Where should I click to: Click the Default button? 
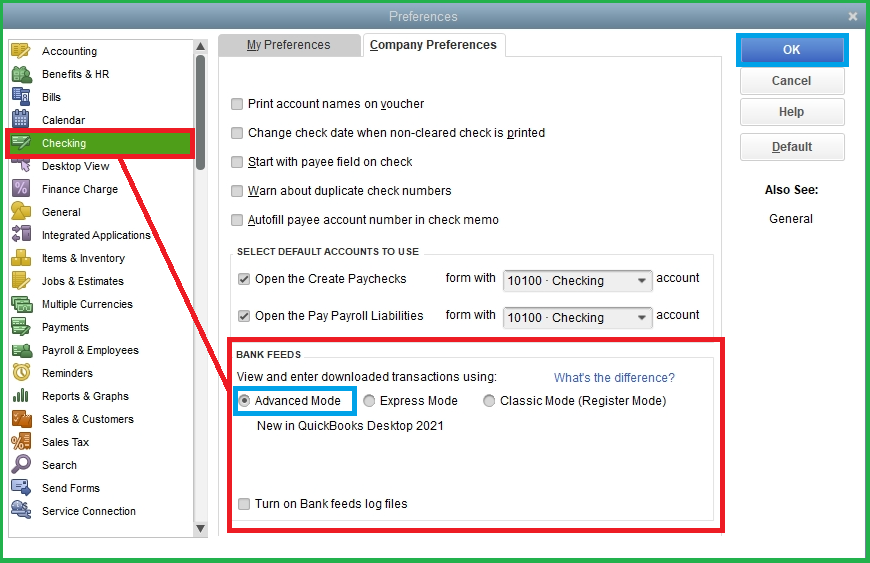[792, 147]
